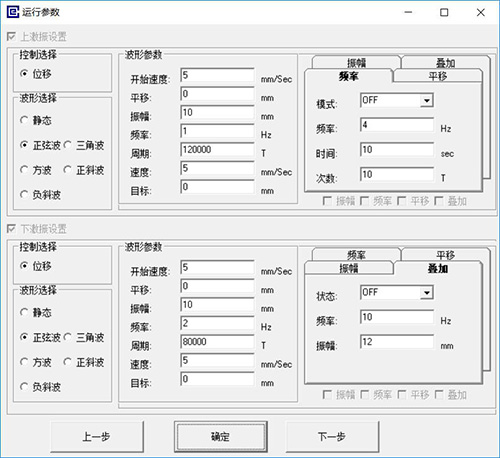Click the 确定 button
The width and height of the screenshot is (500, 458).
click(x=221, y=436)
